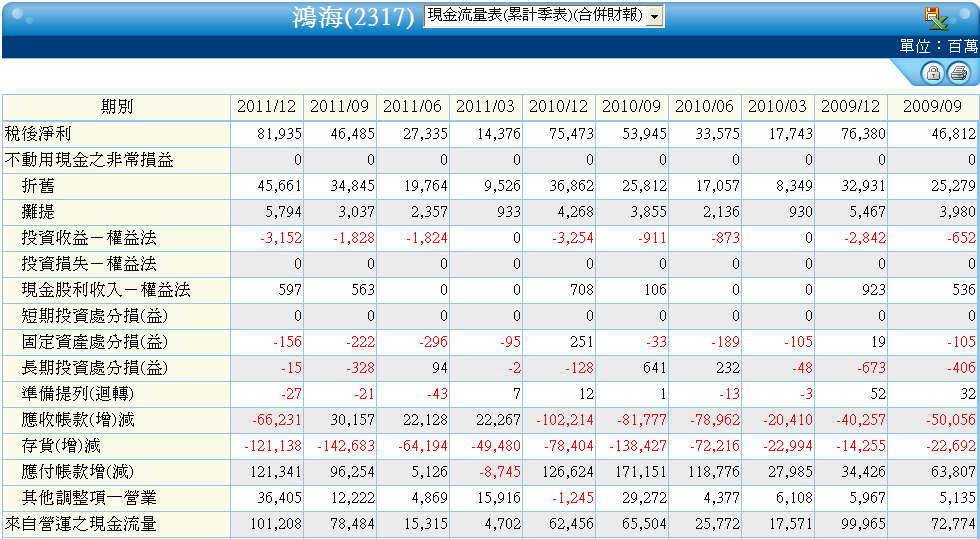Export table to Excel icon

[x=936, y=18]
